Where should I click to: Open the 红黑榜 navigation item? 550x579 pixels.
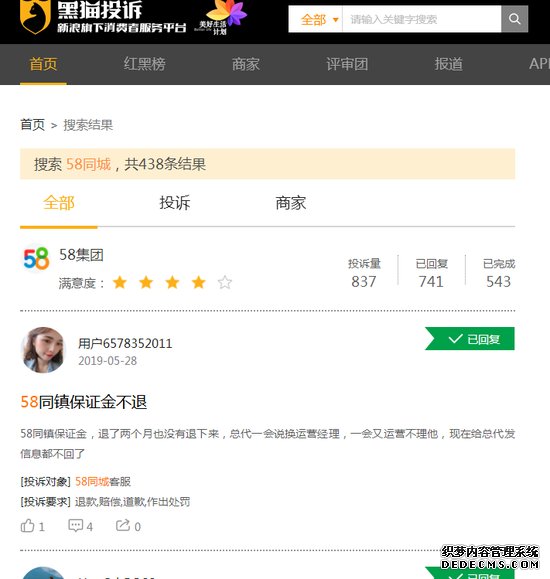click(144, 64)
